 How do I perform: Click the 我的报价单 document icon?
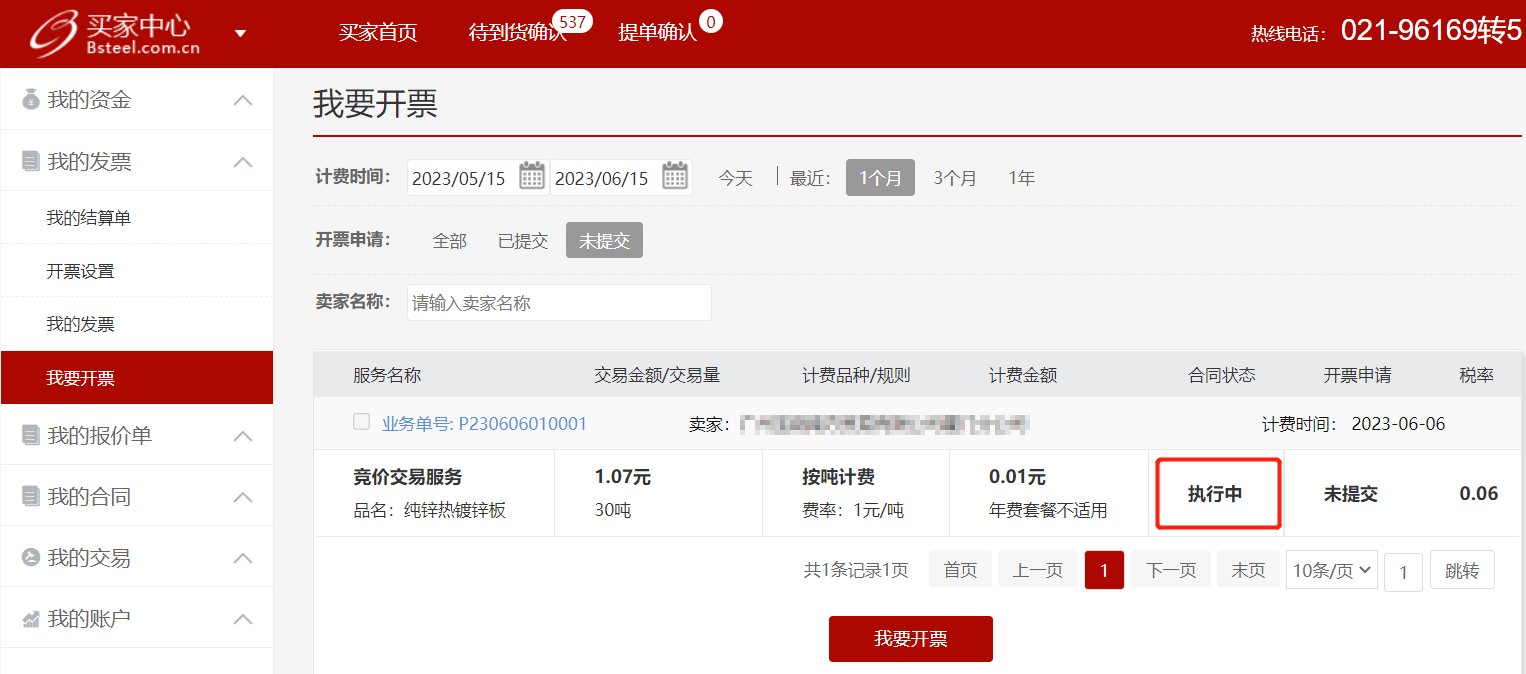(x=31, y=436)
